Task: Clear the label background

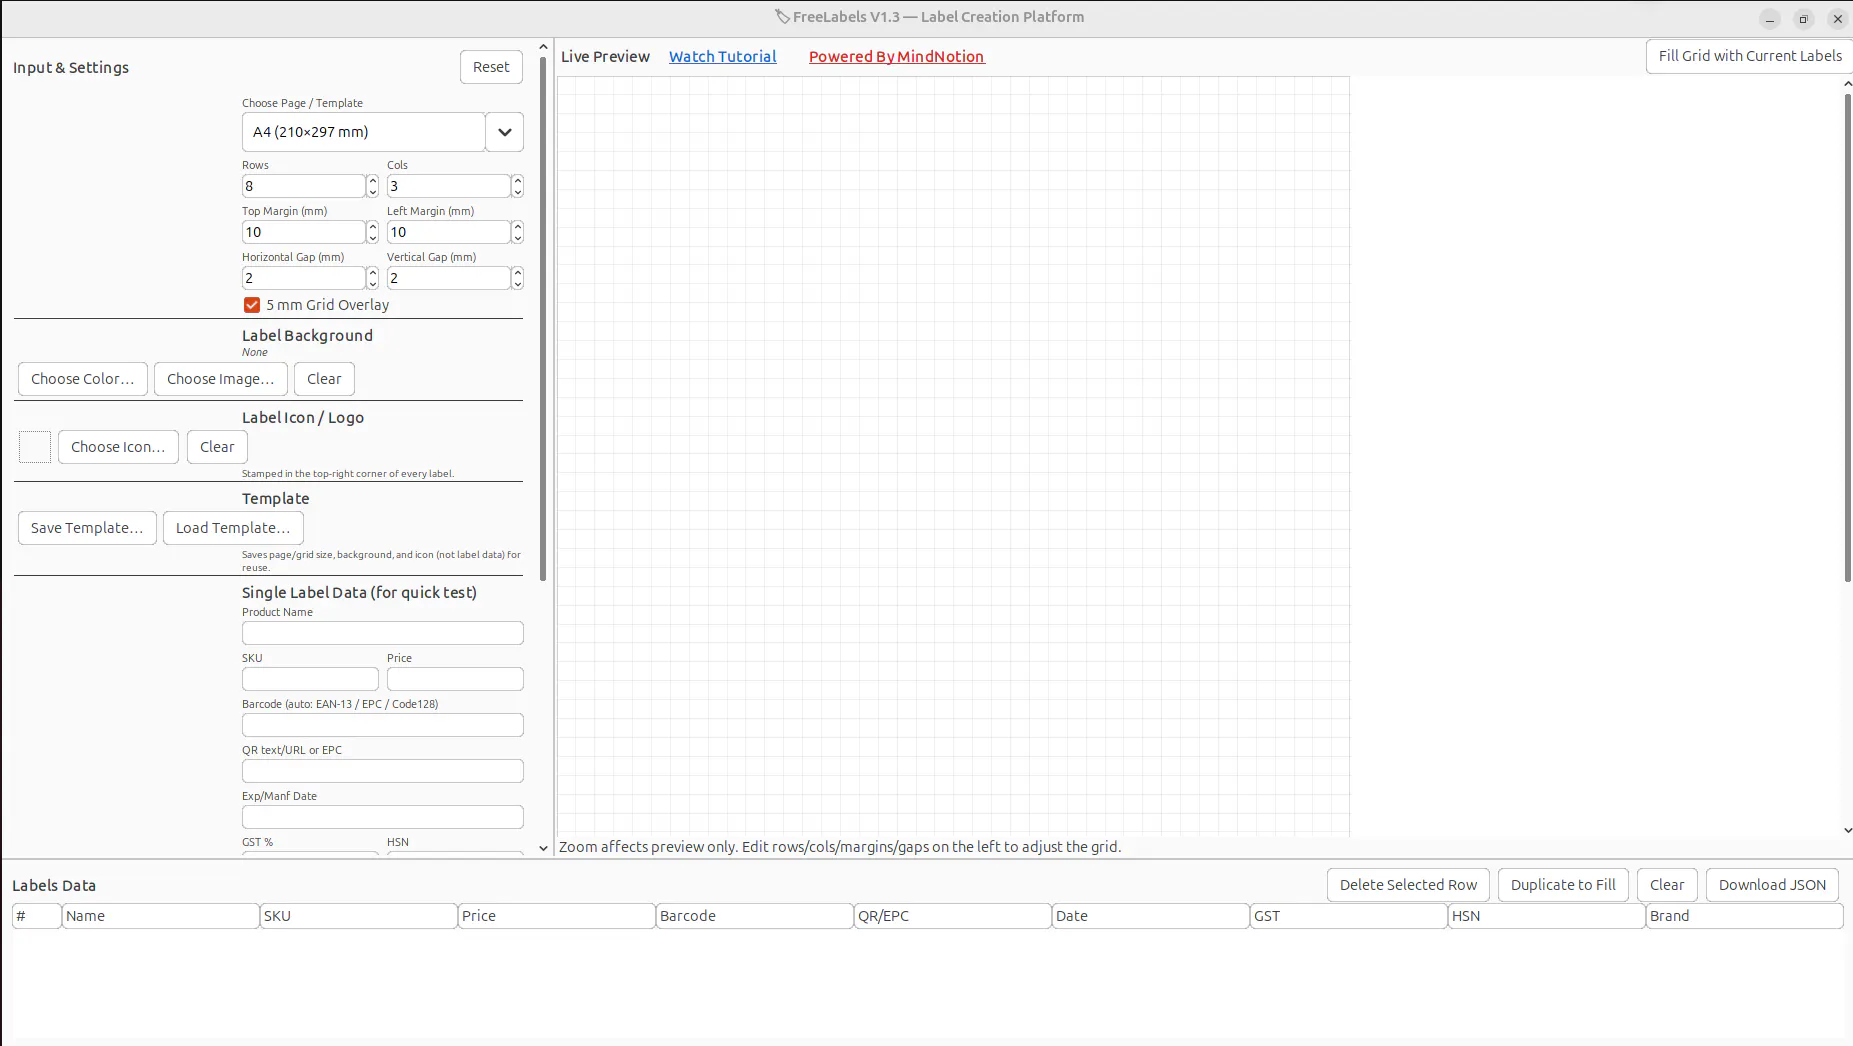Action: click(324, 379)
